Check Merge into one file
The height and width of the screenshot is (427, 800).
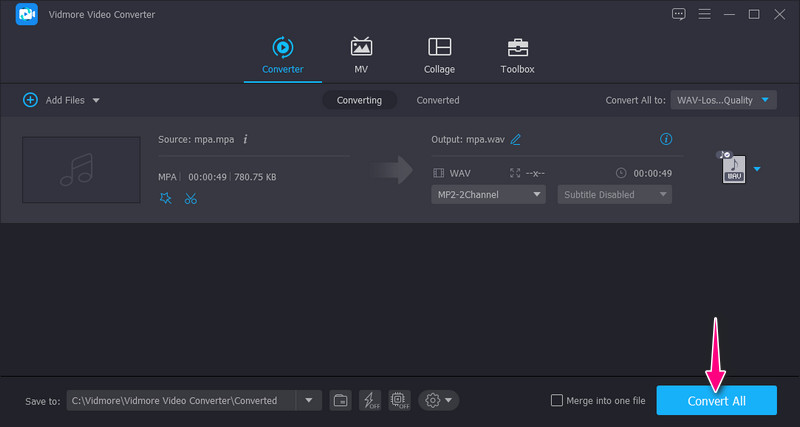point(557,400)
